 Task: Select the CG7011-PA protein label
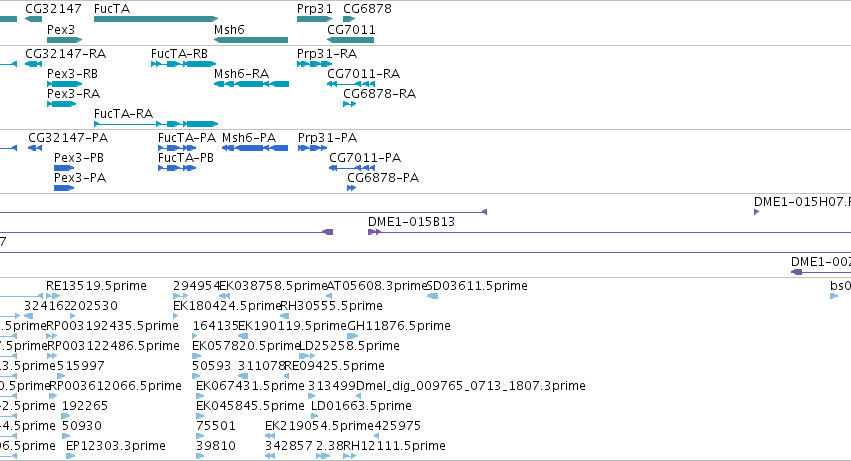click(x=365, y=157)
